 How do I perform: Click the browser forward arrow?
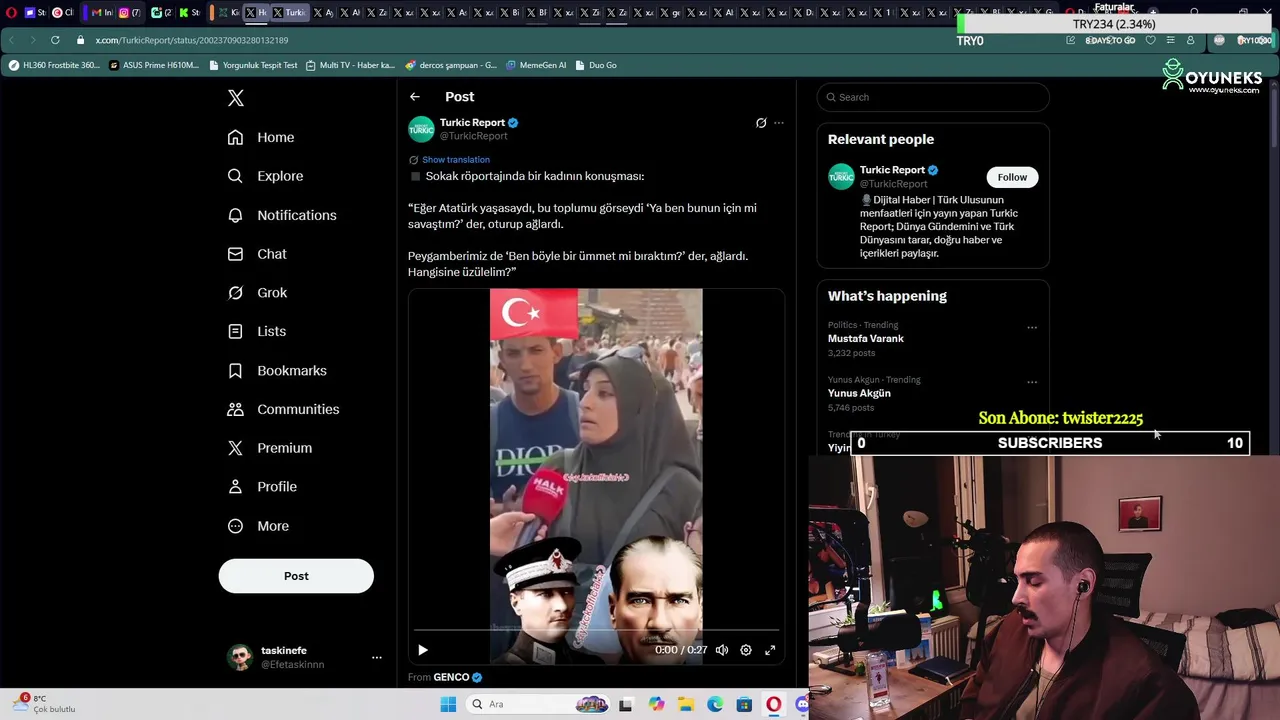click(x=32, y=40)
